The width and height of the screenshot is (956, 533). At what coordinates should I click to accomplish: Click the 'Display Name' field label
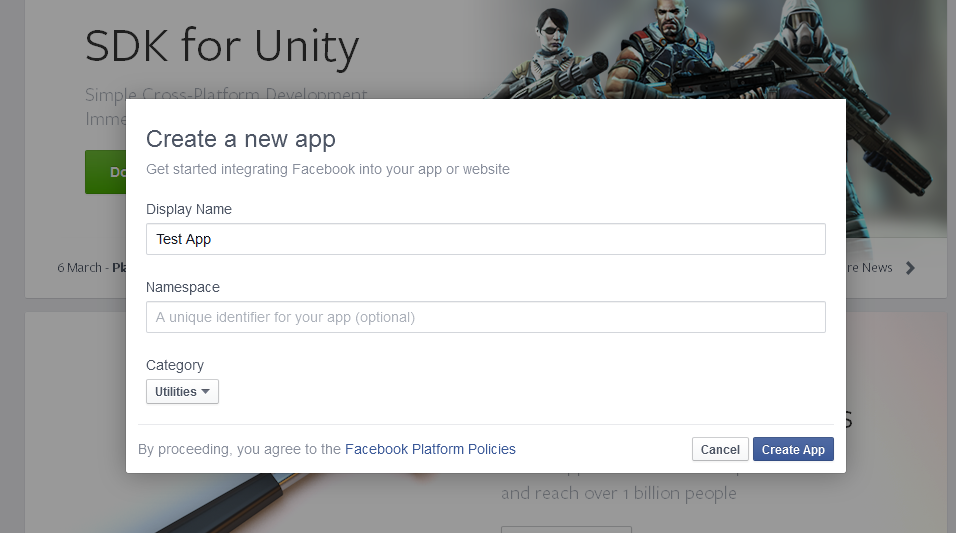(x=189, y=209)
